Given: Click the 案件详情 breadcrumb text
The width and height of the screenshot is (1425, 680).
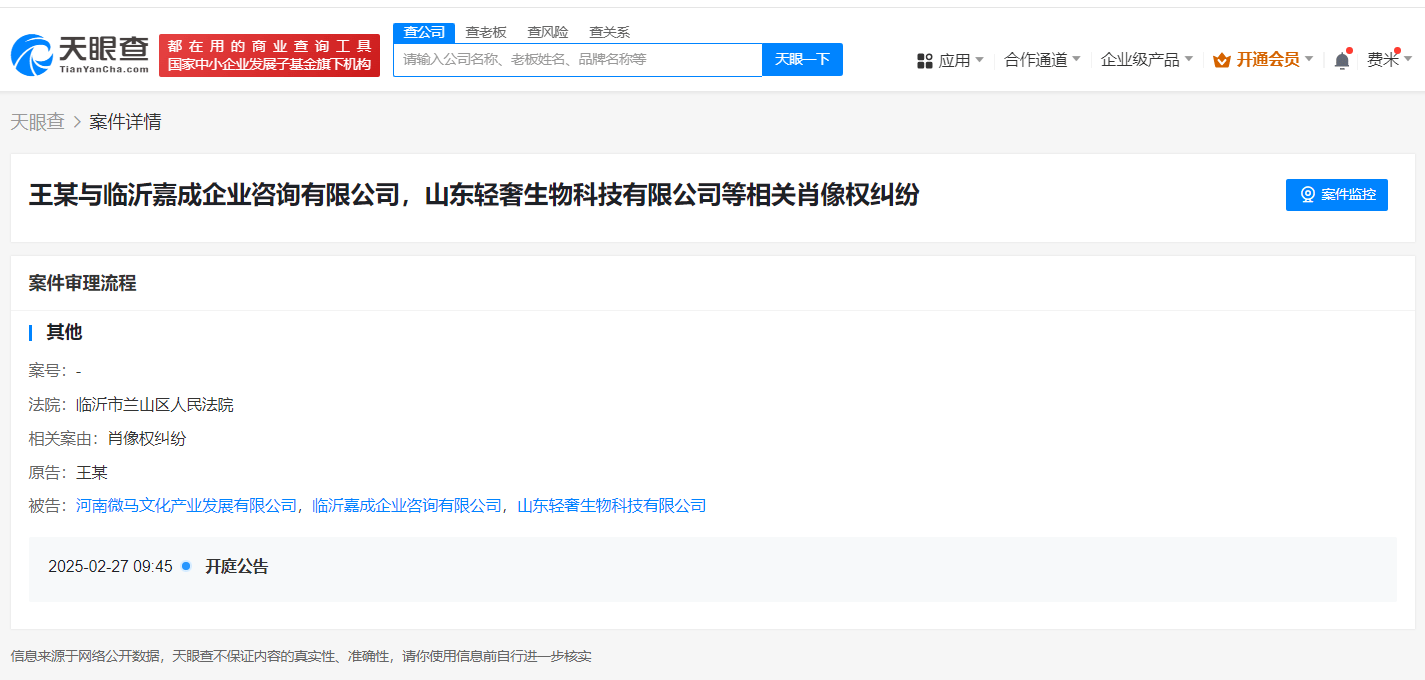Looking at the screenshot, I should tap(125, 122).
